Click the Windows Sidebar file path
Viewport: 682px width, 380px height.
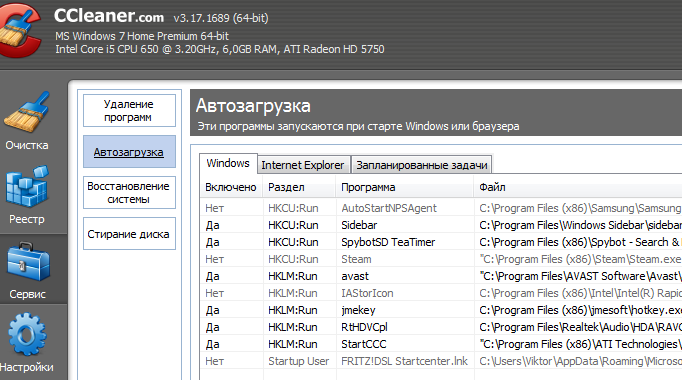pos(580,225)
